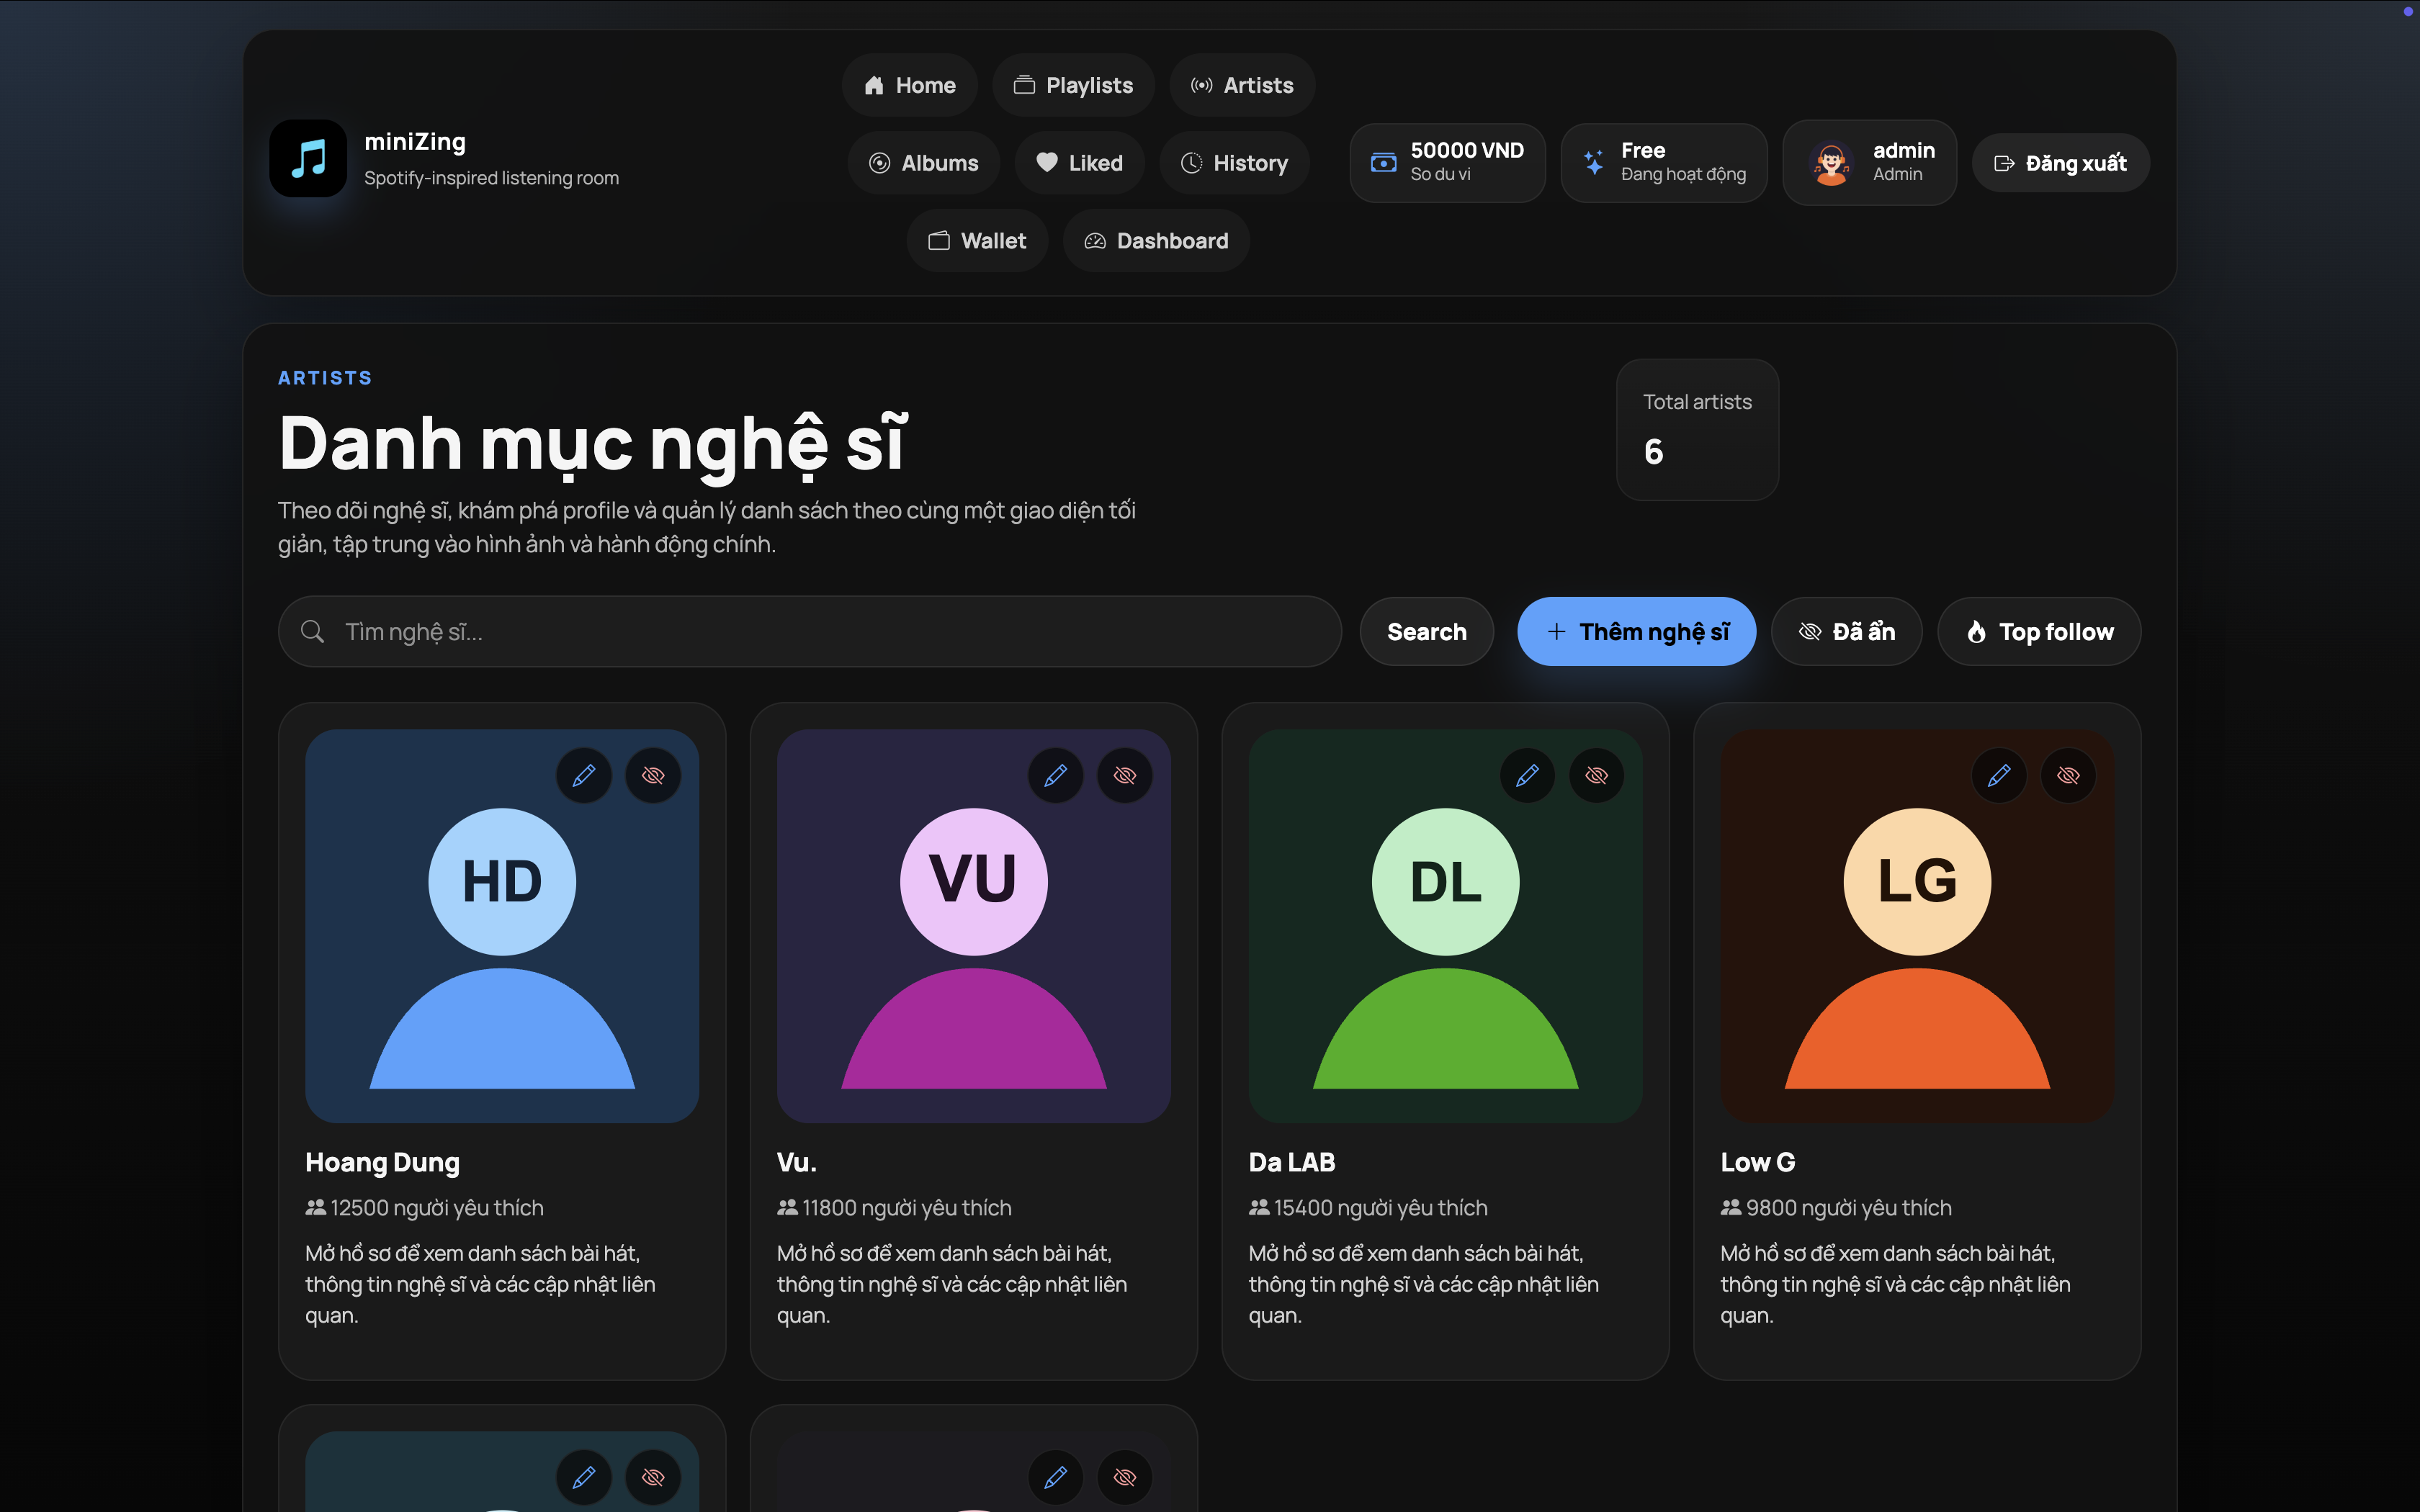
Task: Open the Albums section
Action: pyautogui.click(x=923, y=163)
